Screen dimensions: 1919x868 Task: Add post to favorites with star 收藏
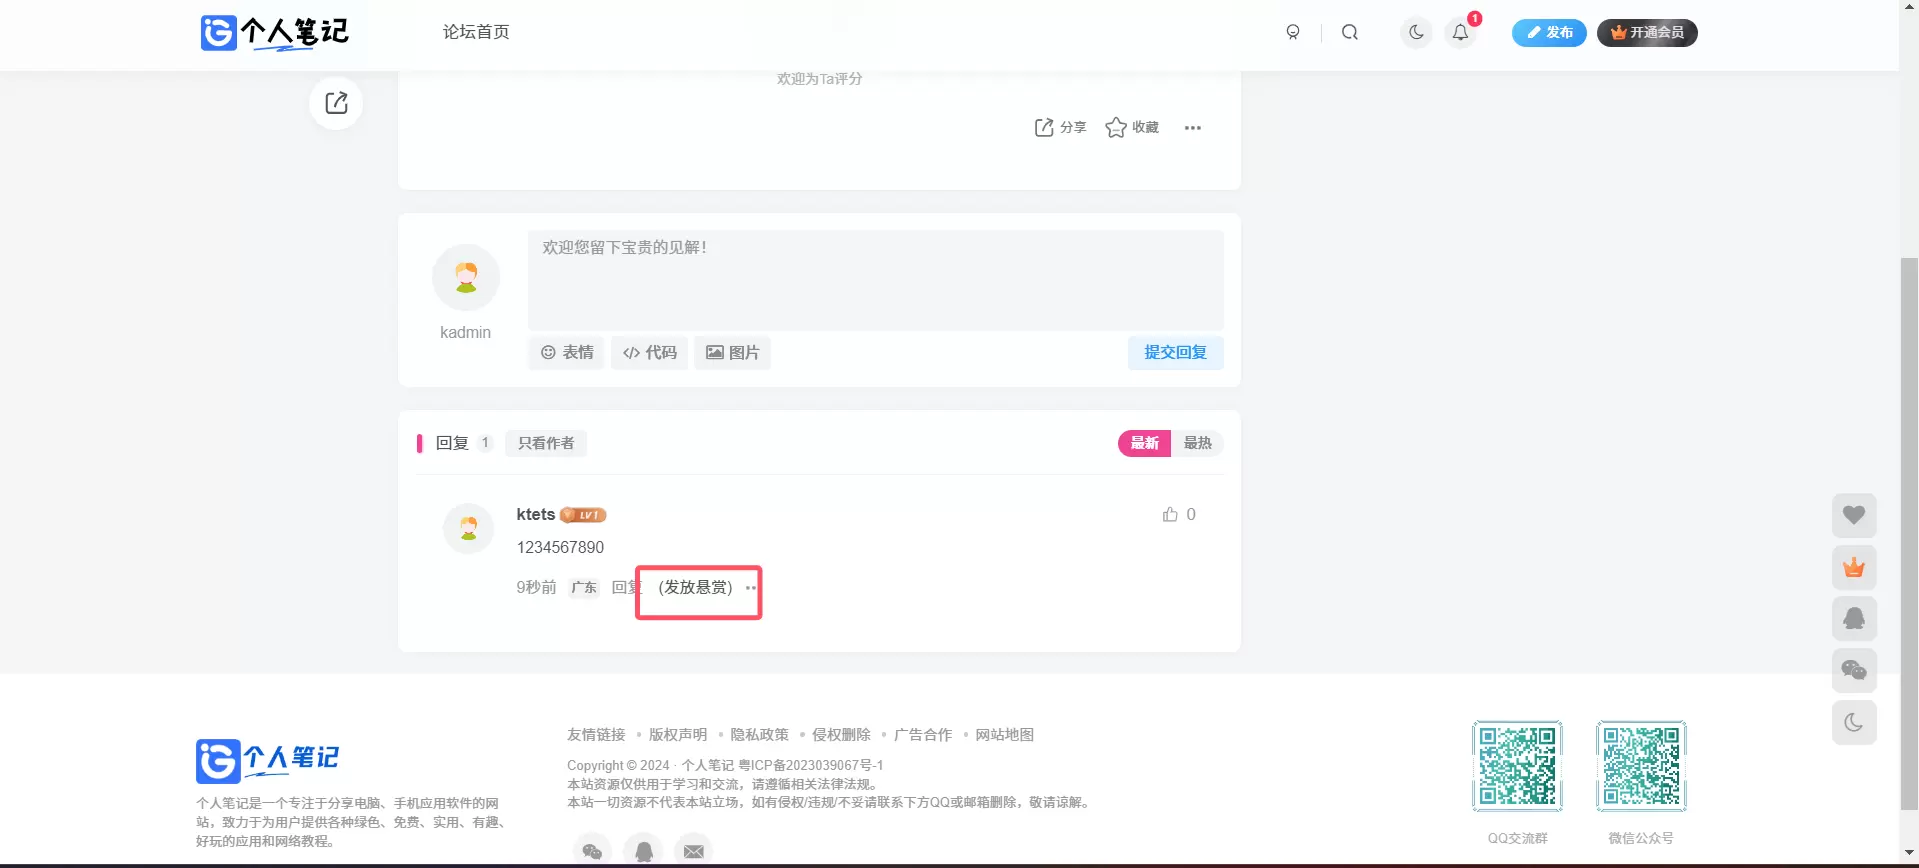[1132, 127]
